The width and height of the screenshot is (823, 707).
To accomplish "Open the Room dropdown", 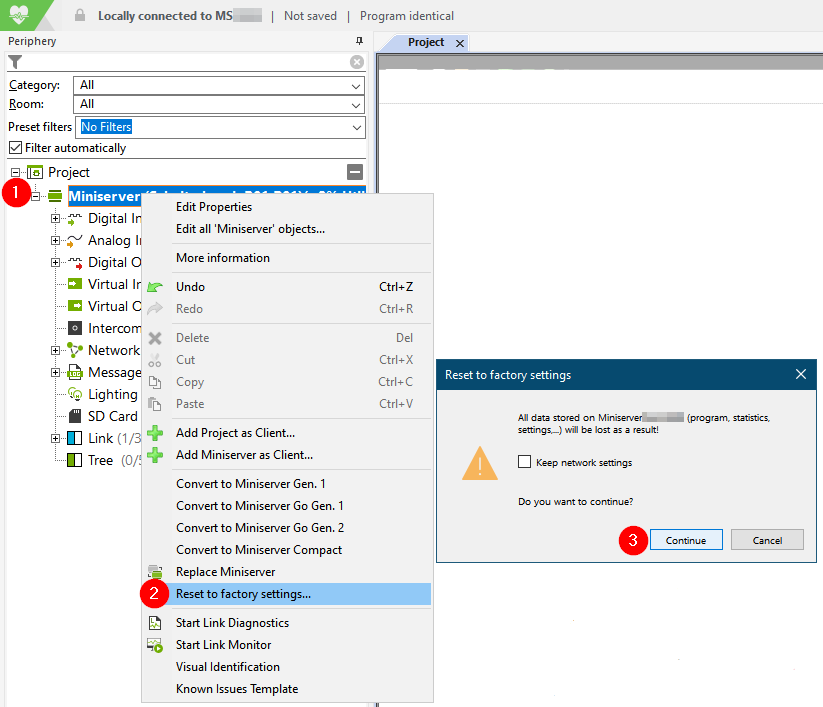I will (219, 104).
